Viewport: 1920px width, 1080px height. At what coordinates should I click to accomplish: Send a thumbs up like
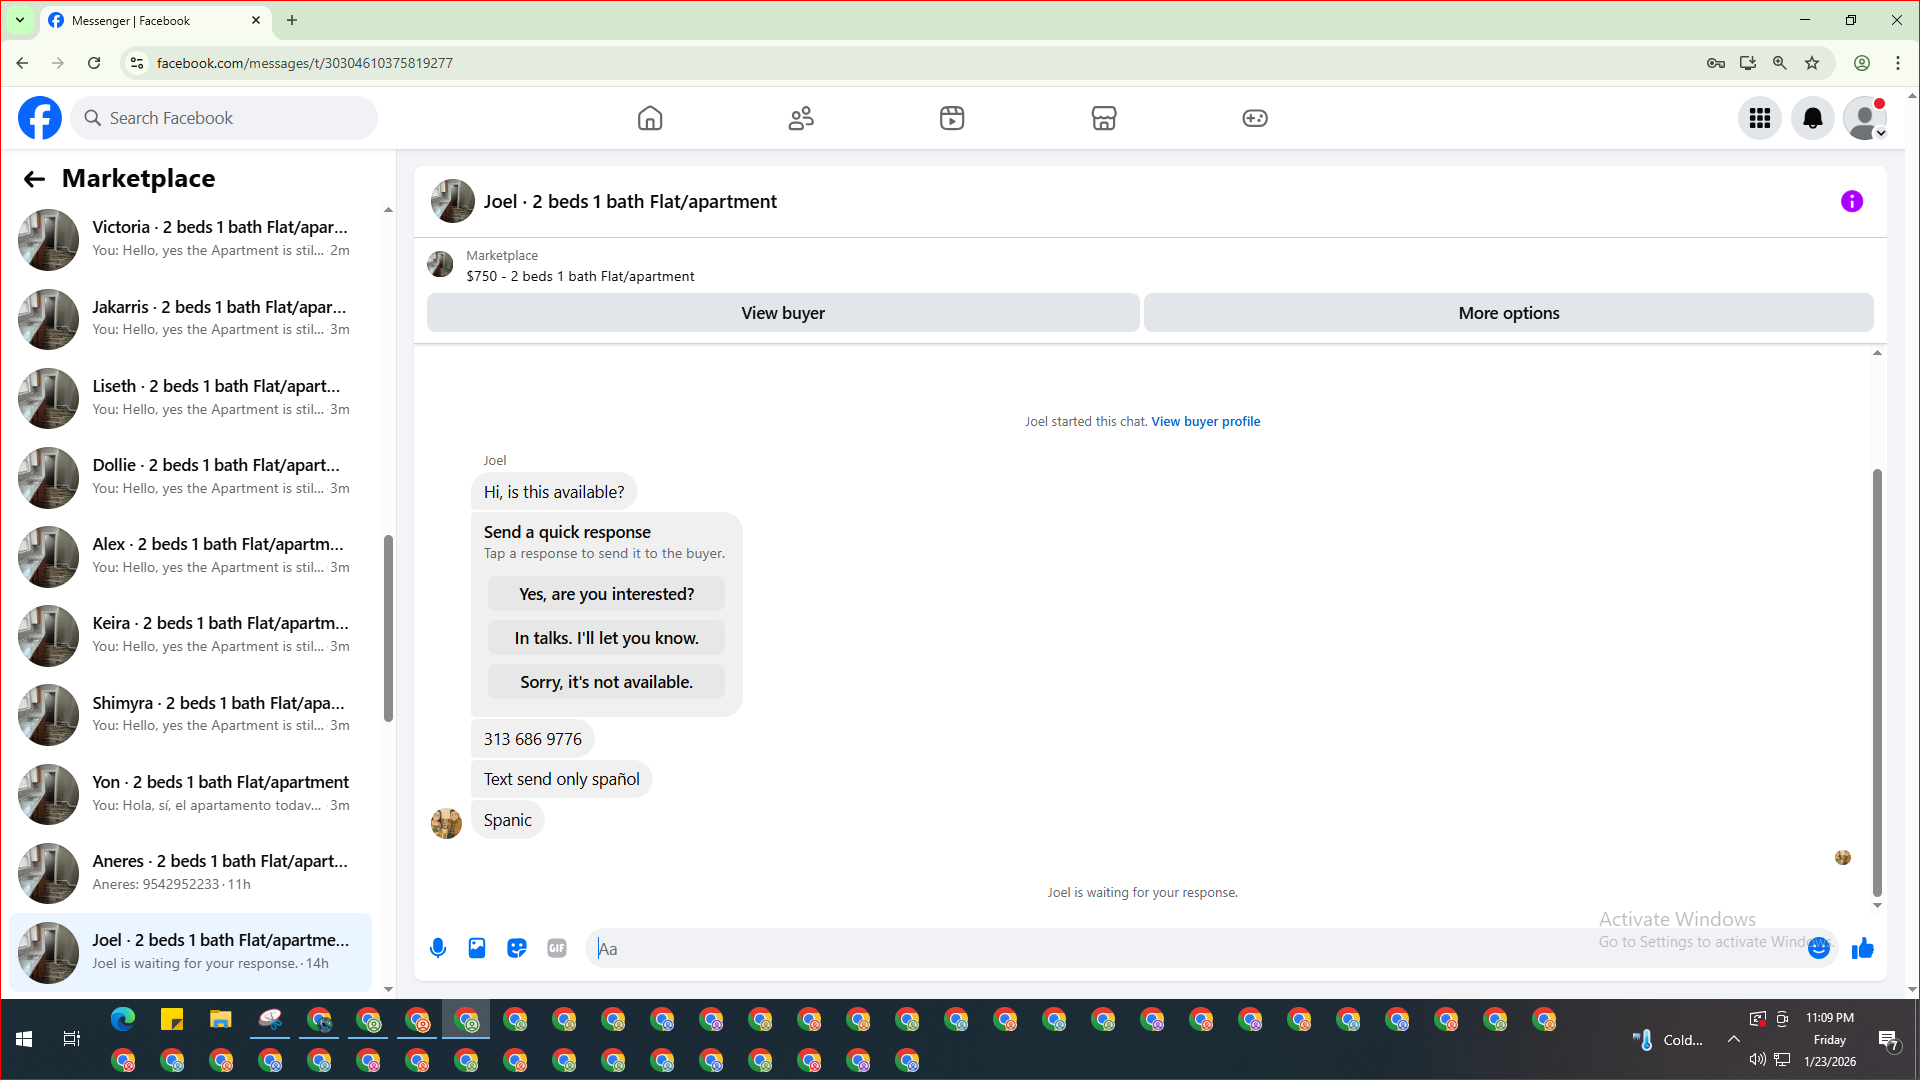coord(1862,948)
